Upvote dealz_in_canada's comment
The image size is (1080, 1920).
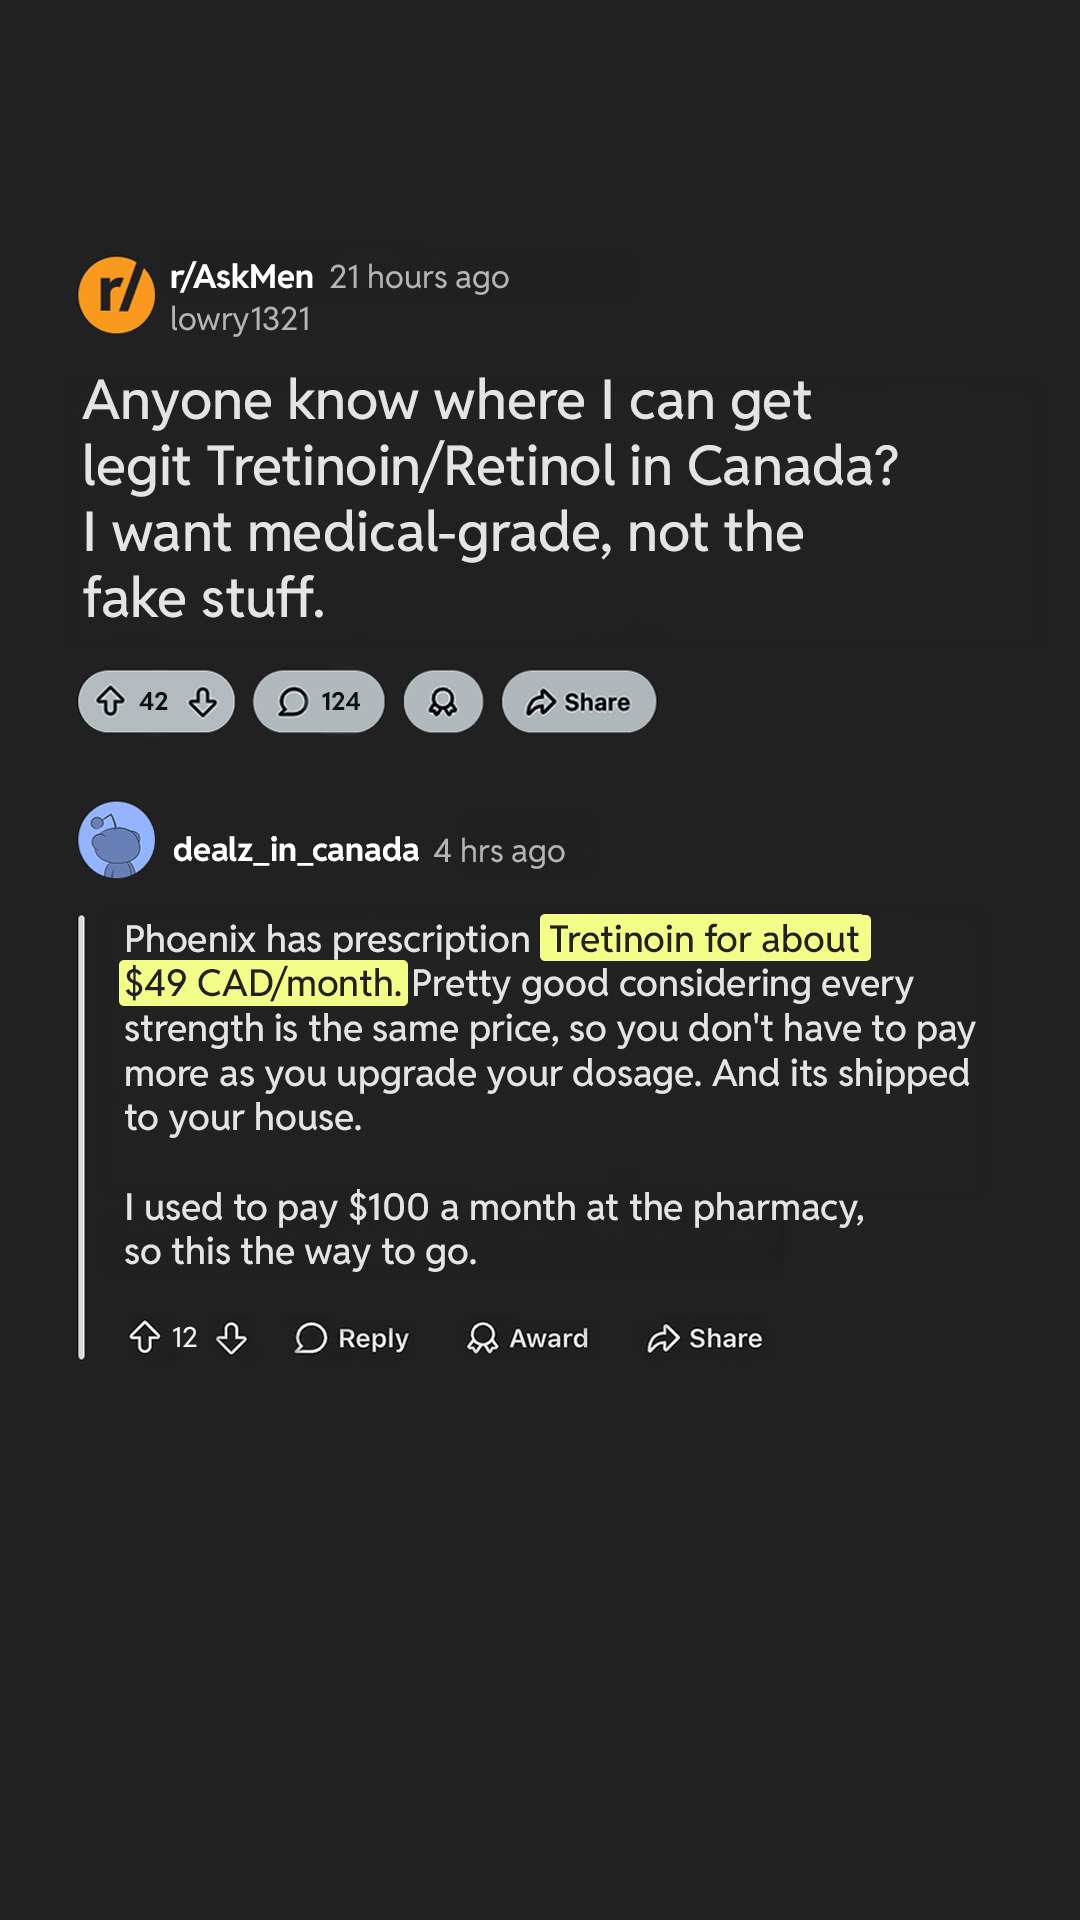(x=145, y=1338)
